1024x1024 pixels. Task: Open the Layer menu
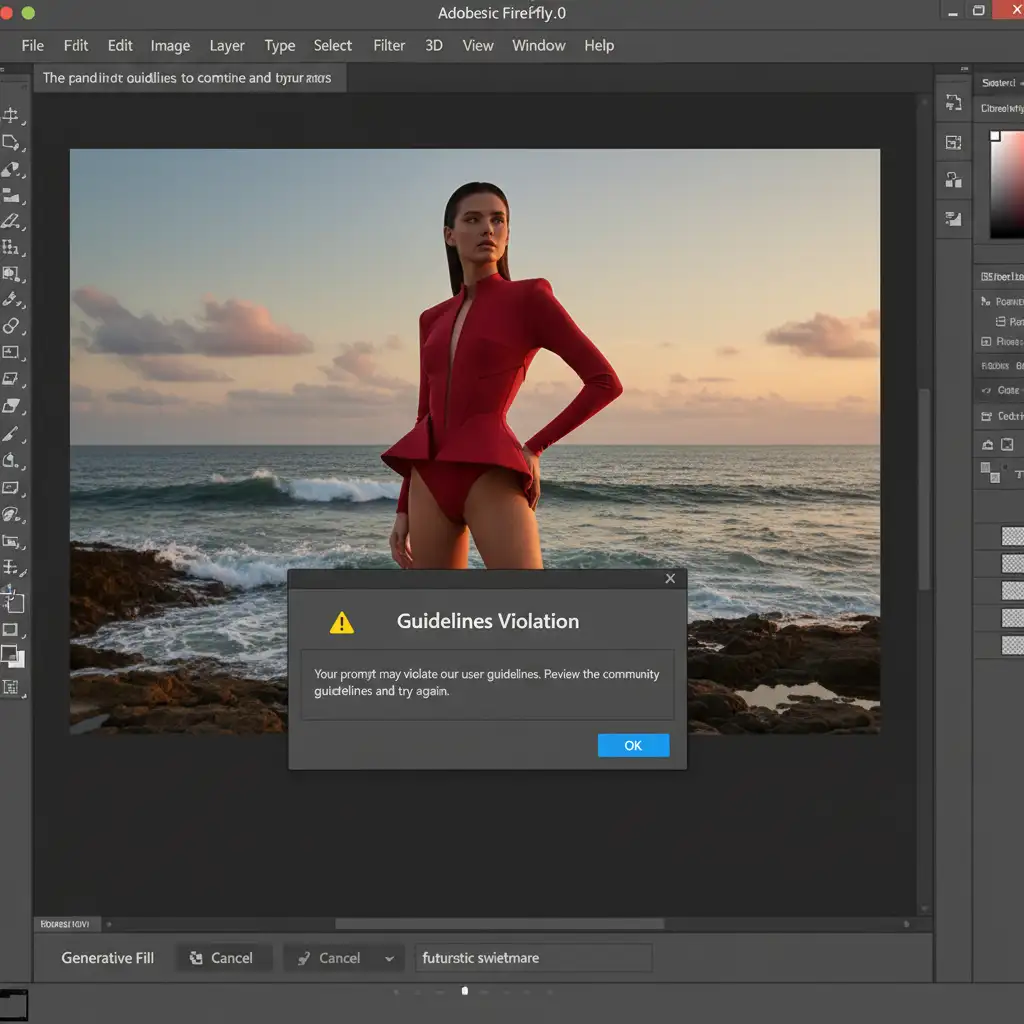(227, 46)
